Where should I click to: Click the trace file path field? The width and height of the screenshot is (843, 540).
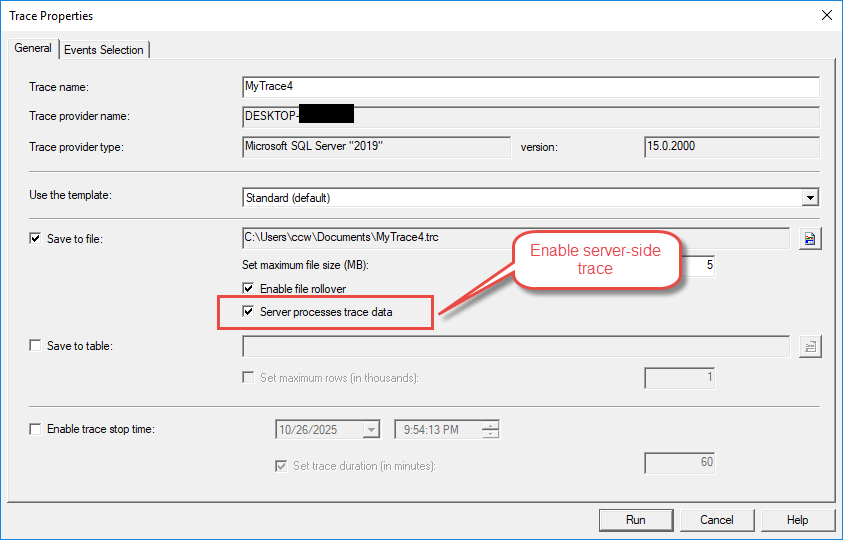coord(516,238)
